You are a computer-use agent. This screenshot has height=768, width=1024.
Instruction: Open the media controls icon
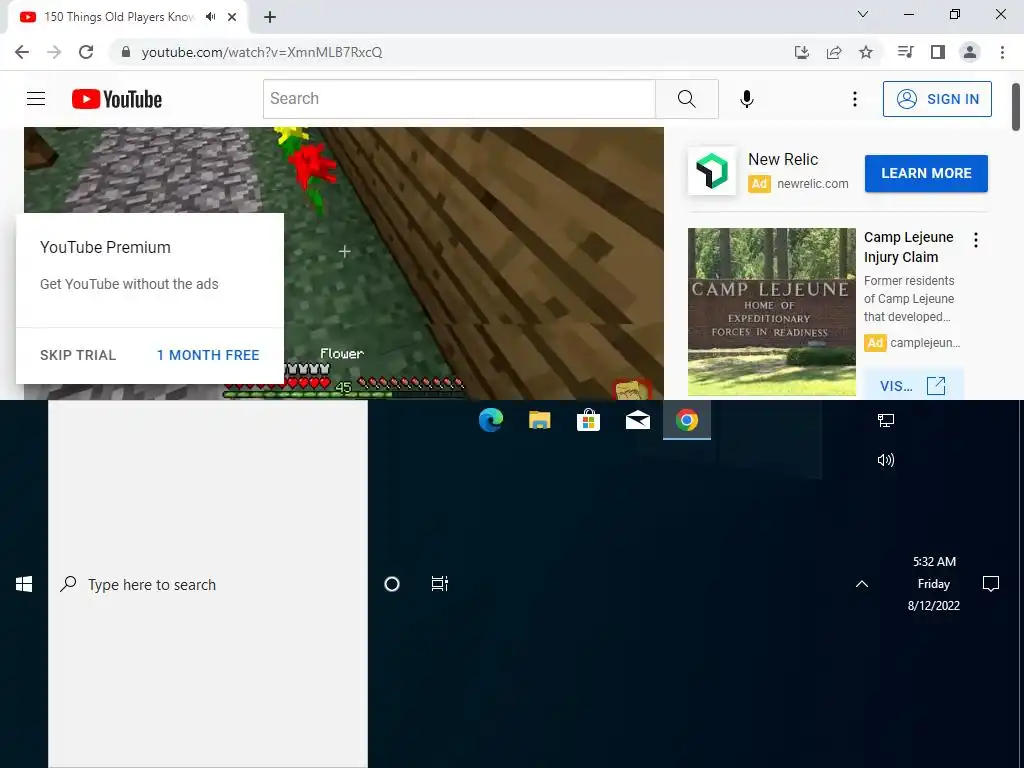pyautogui.click(x=905, y=52)
